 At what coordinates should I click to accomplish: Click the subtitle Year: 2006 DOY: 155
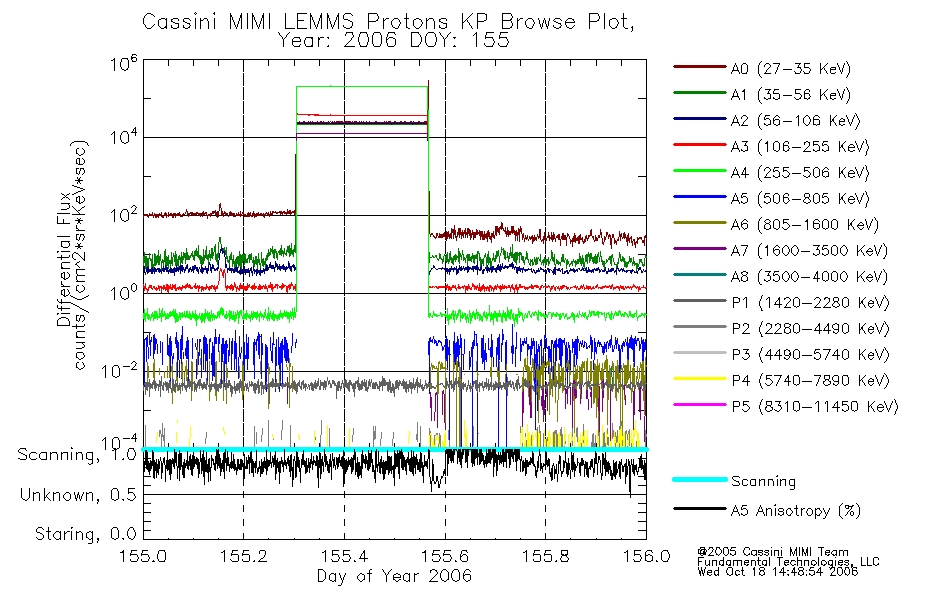[393, 41]
